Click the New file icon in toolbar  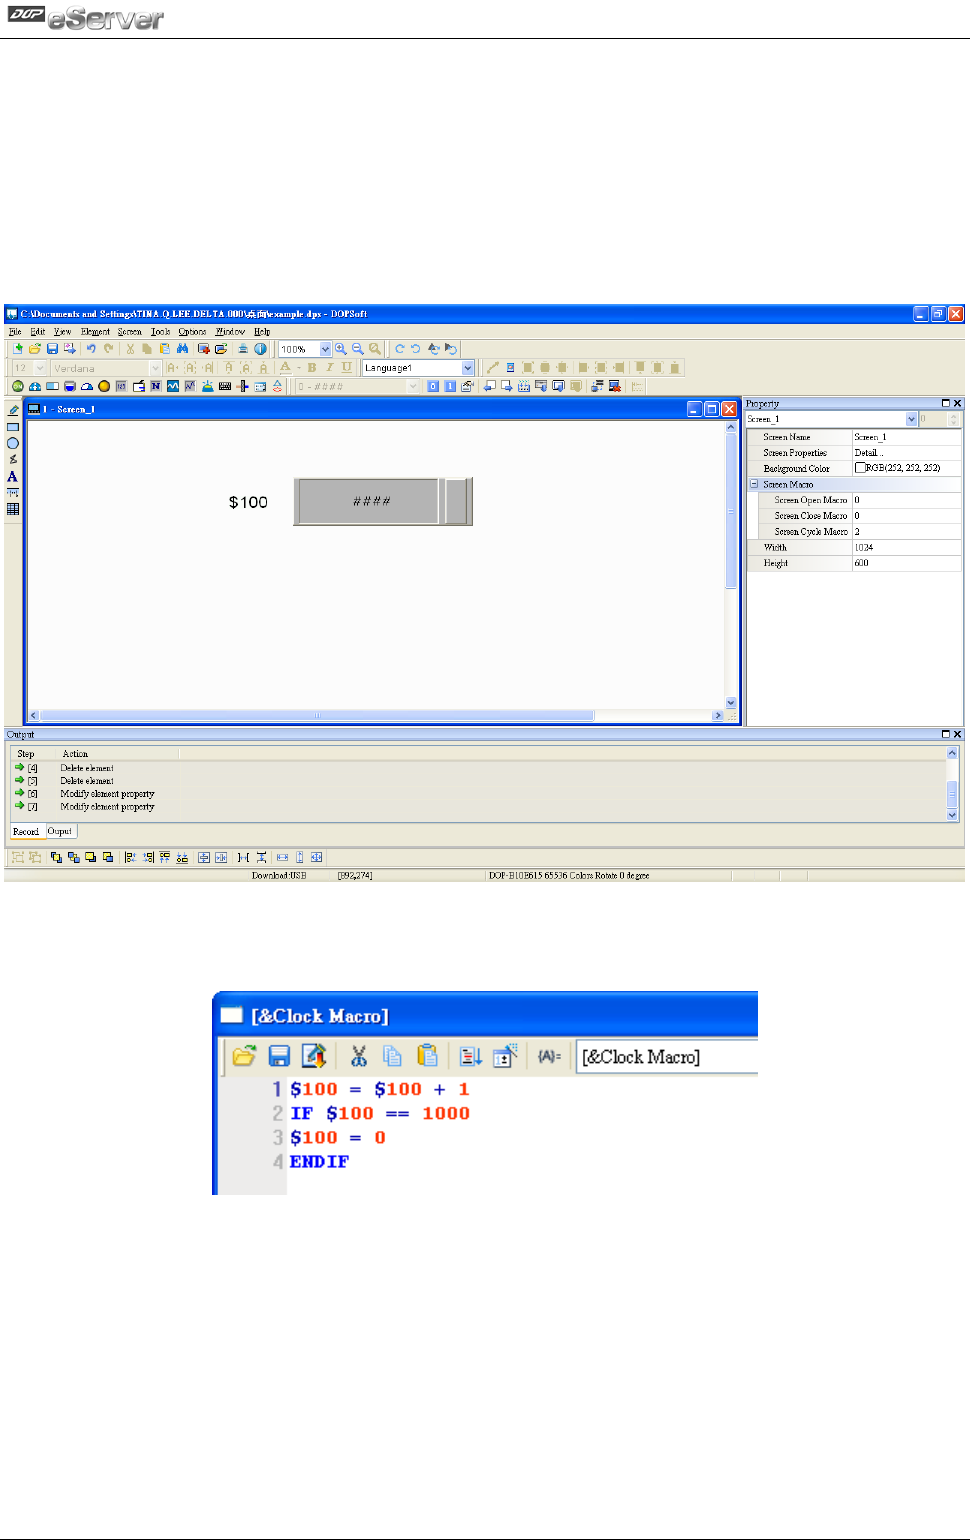tap(17, 349)
